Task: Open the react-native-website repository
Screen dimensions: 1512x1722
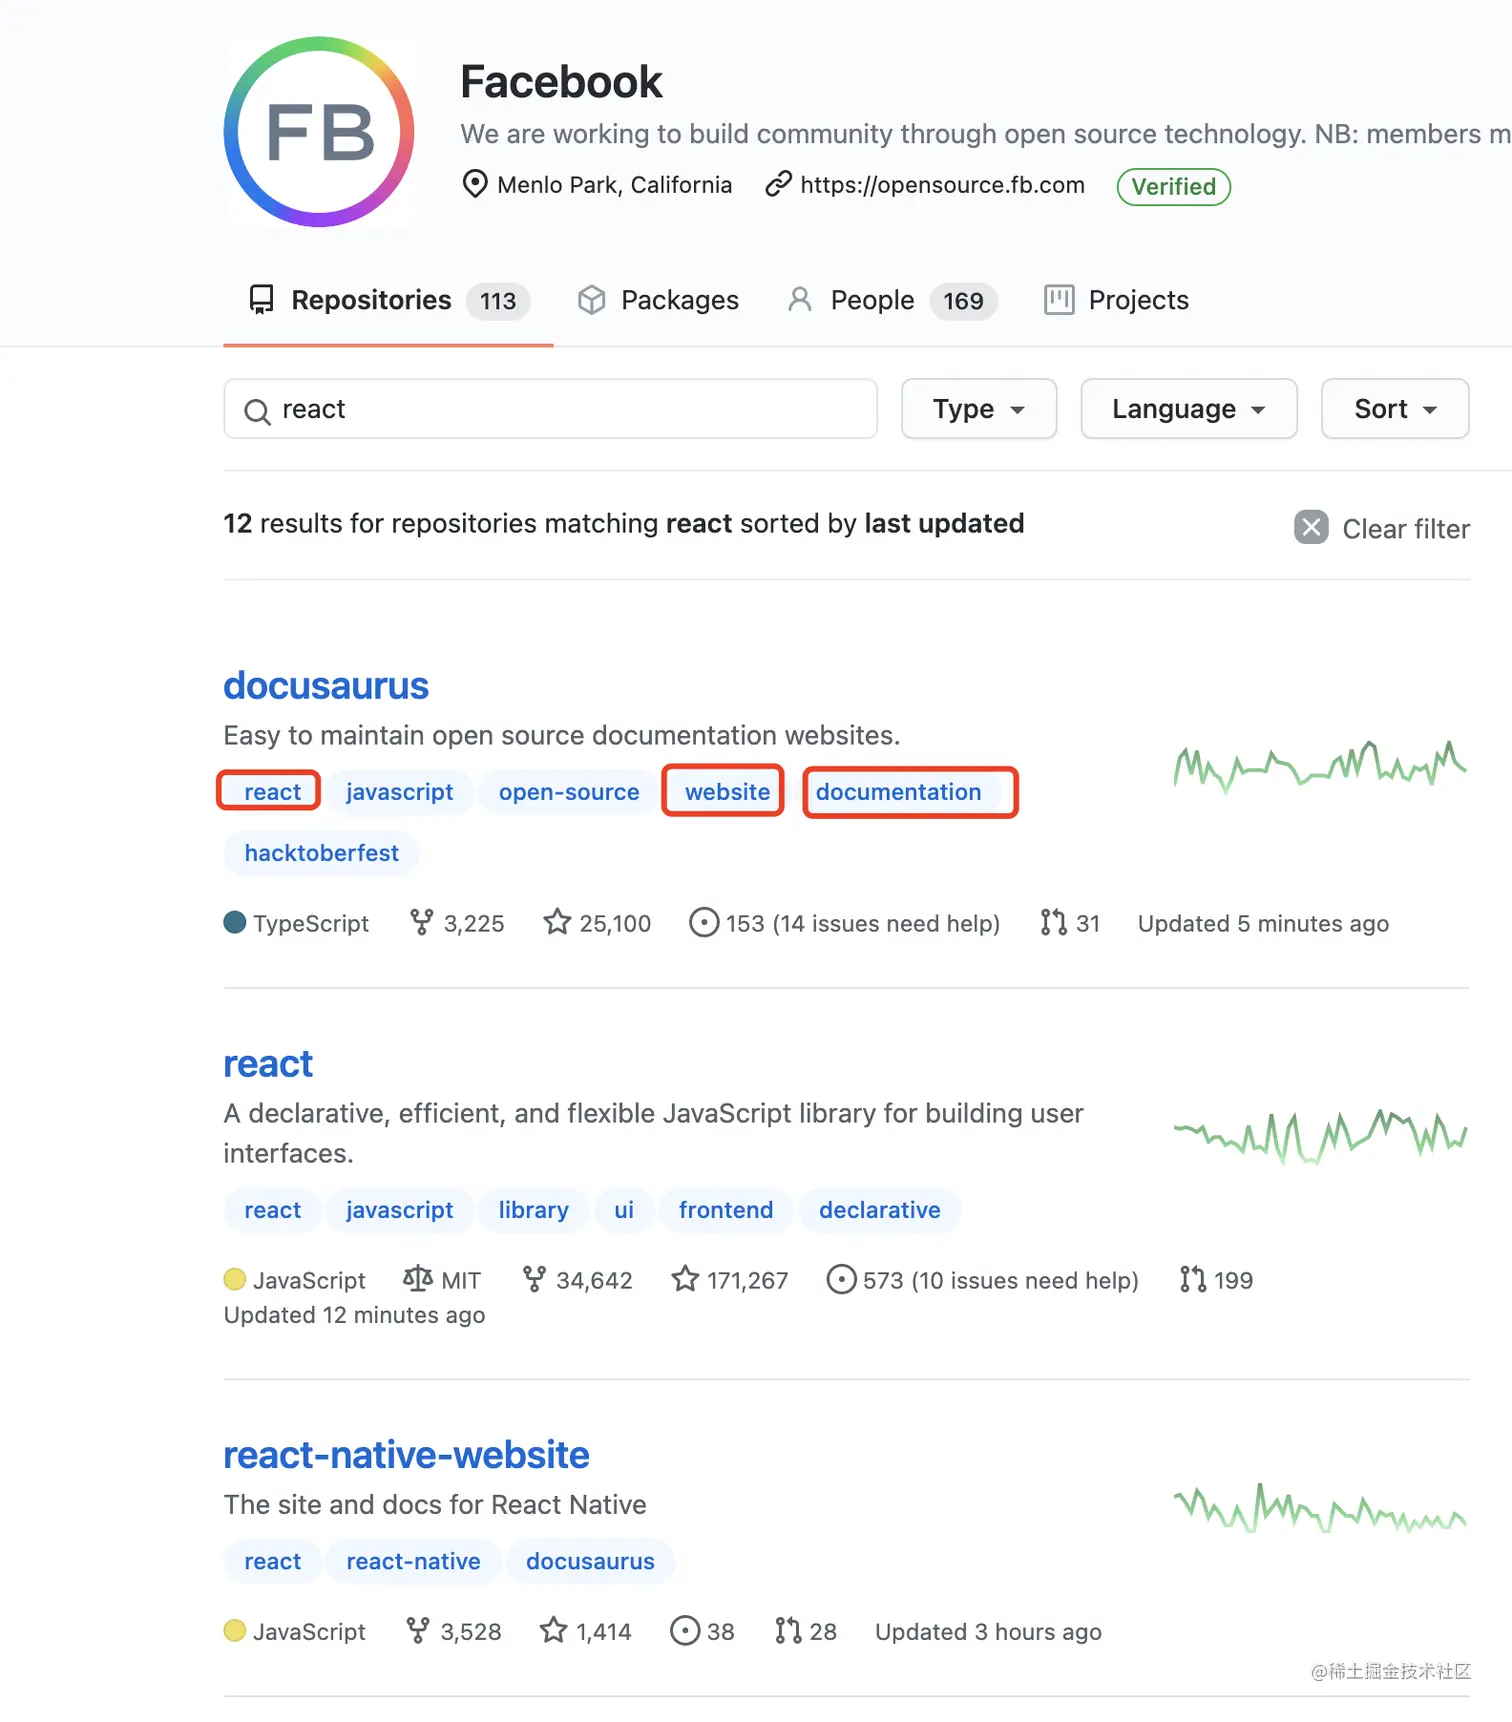Action: [x=406, y=1455]
